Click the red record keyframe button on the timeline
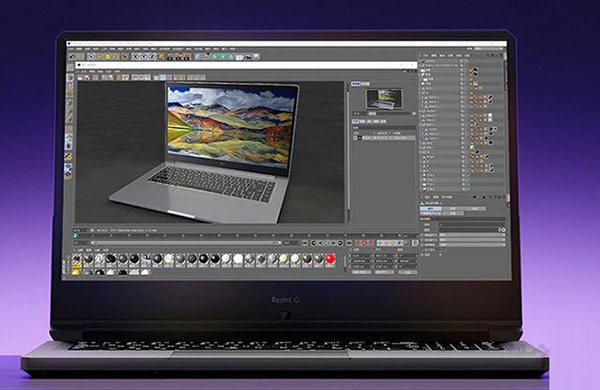The height and width of the screenshot is (390, 600). 358,243
